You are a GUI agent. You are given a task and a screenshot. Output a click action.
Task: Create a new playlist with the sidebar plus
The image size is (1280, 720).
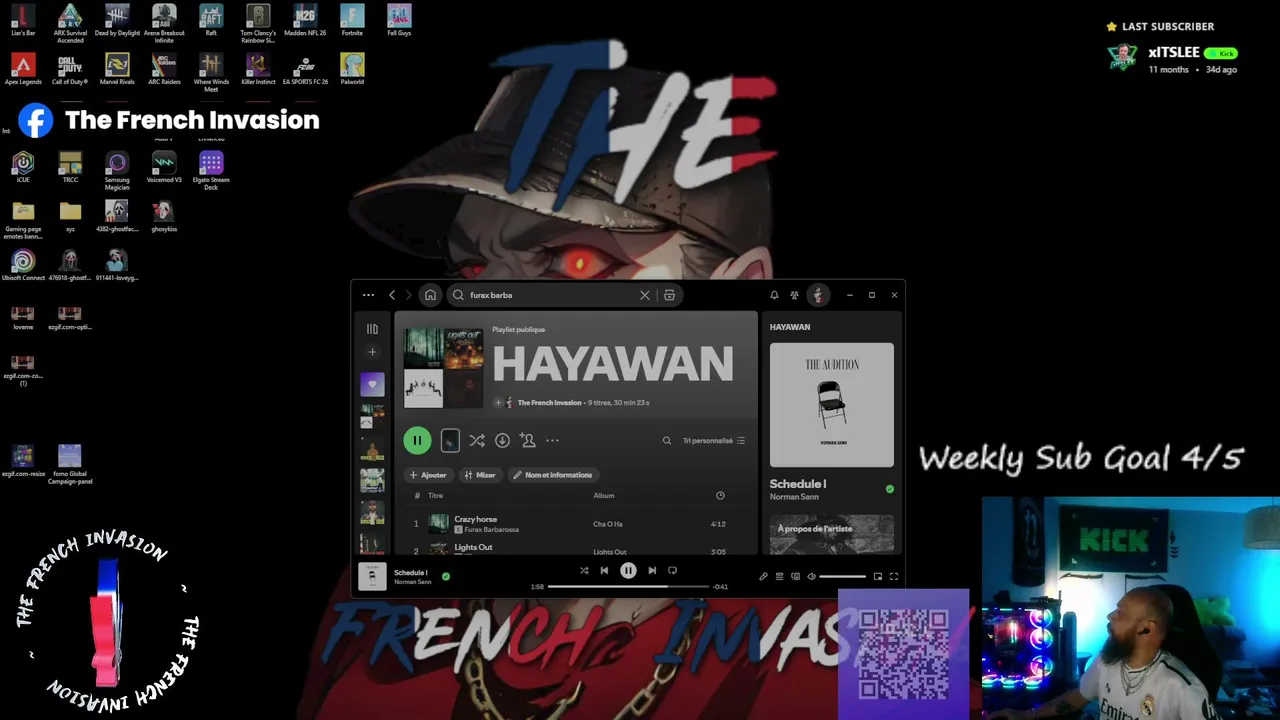372,352
